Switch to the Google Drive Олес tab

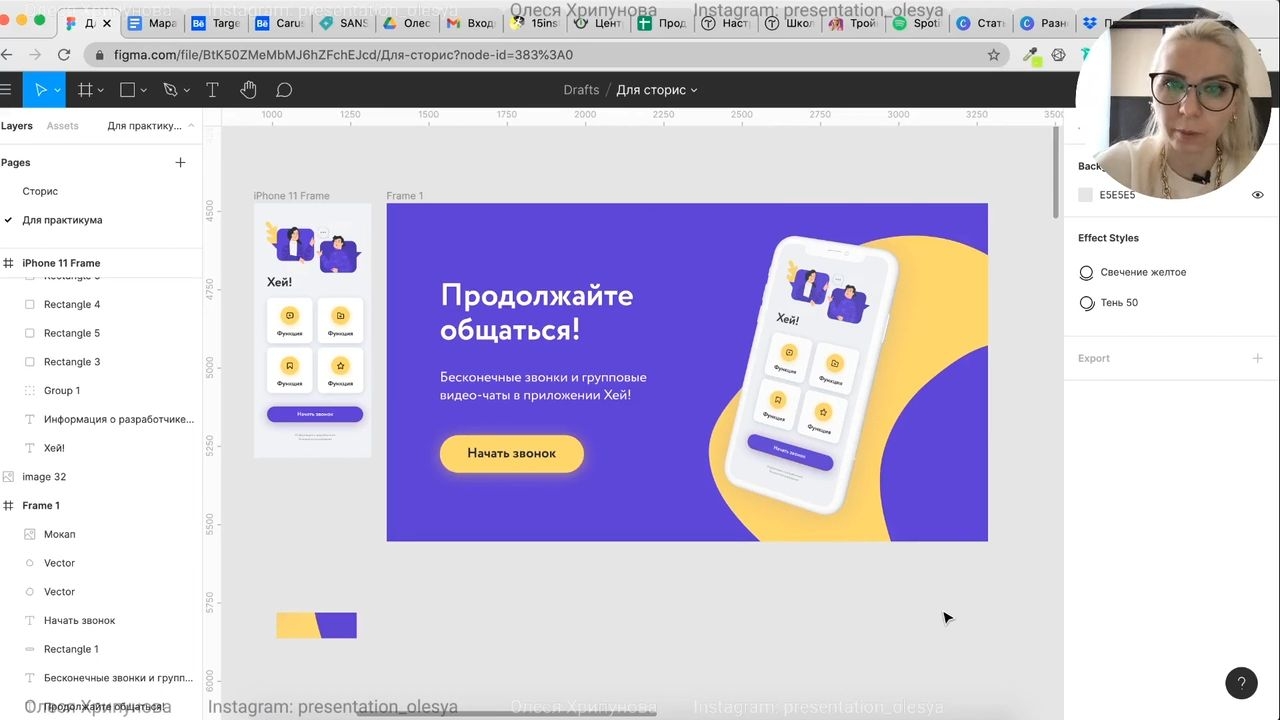(x=406, y=23)
